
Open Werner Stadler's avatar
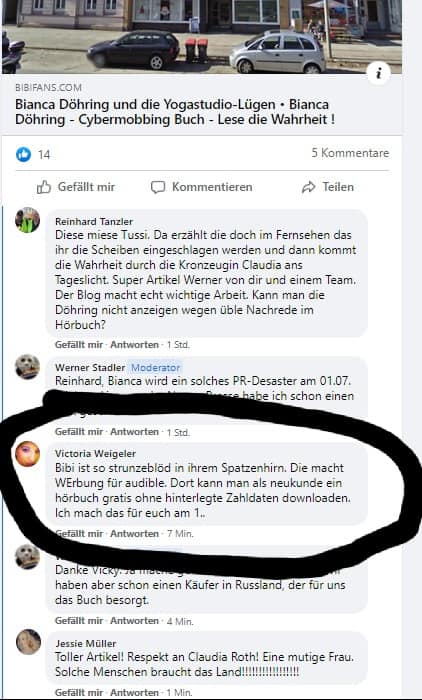coord(28,367)
